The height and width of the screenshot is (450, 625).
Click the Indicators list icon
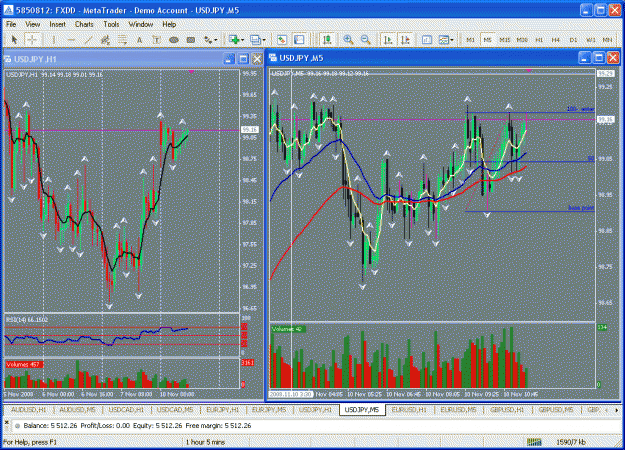click(x=427, y=40)
